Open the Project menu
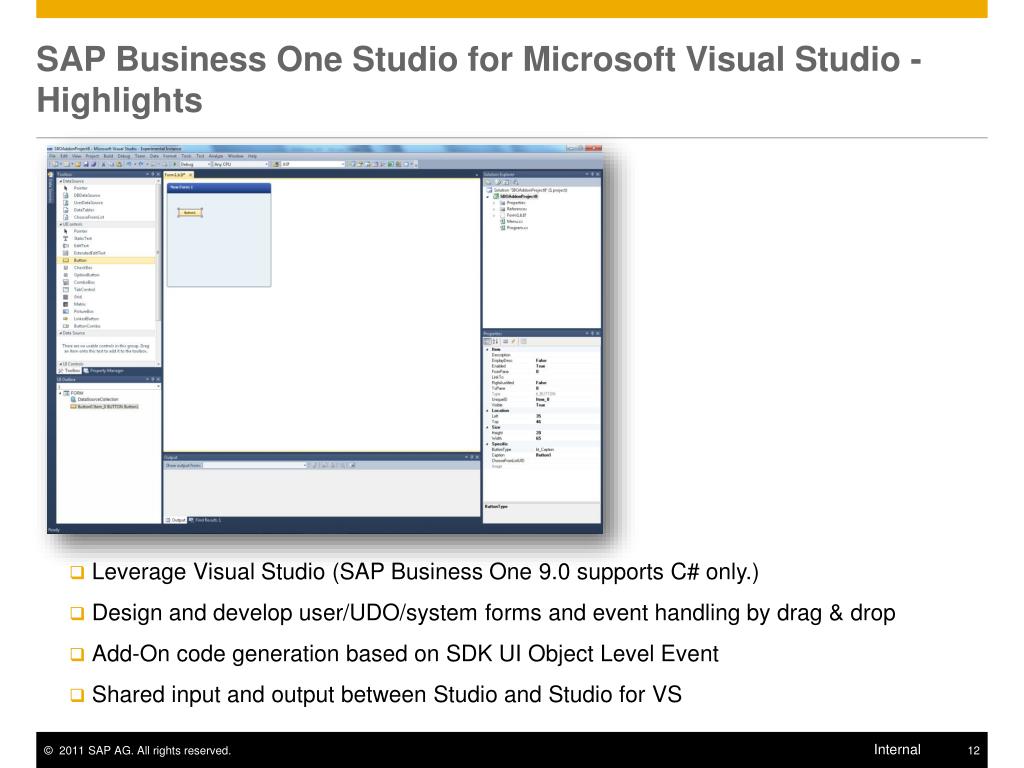The image size is (1024, 768). pos(92,156)
